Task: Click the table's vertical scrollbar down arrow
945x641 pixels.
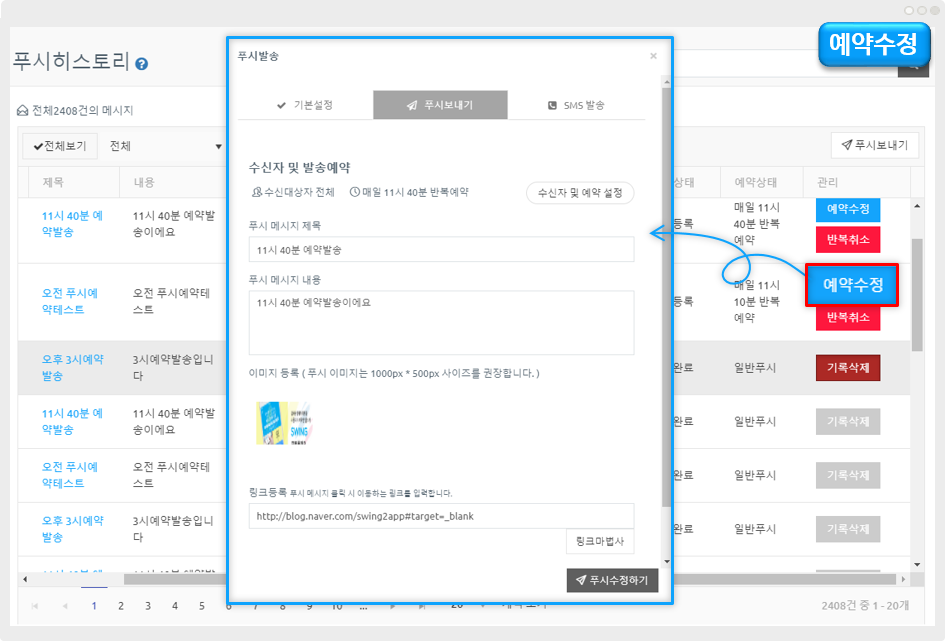Action: 917,565
